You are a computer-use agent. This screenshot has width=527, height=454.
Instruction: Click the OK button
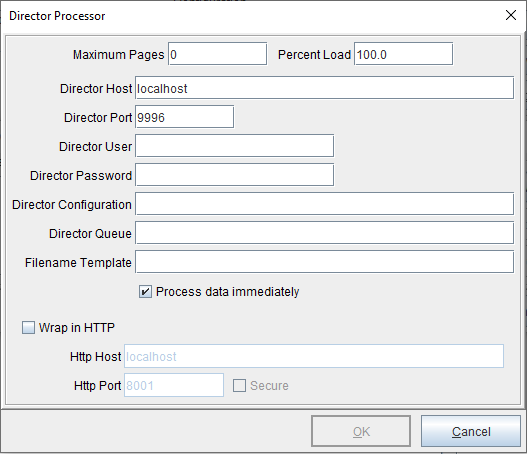[x=361, y=431]
